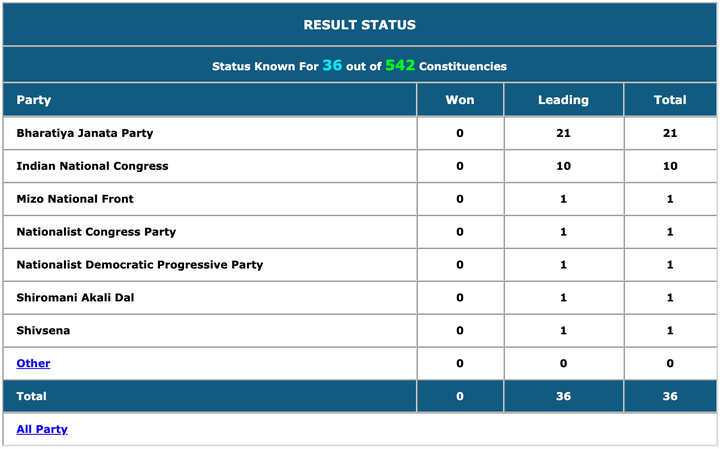Click the green 542 constituencies number
Image resolution: width=720 pixels, height=449 pixels.
400,65
